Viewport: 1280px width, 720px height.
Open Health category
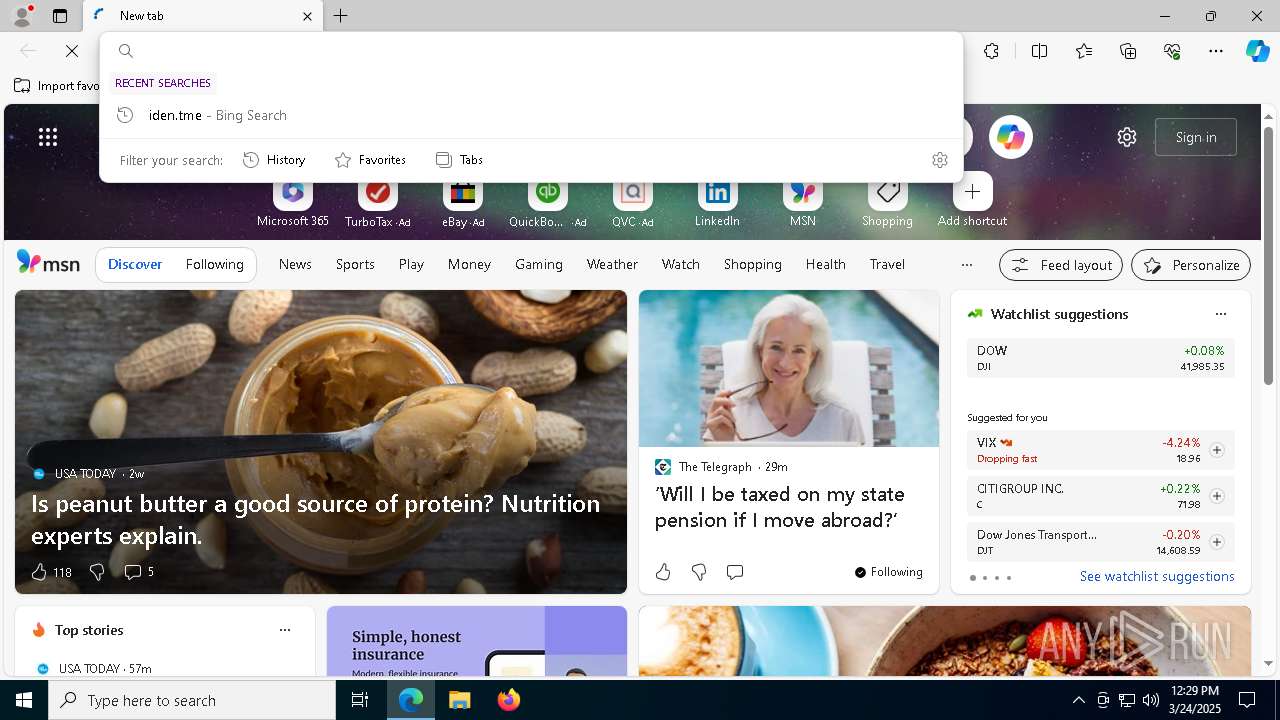(x=825, y=264)
